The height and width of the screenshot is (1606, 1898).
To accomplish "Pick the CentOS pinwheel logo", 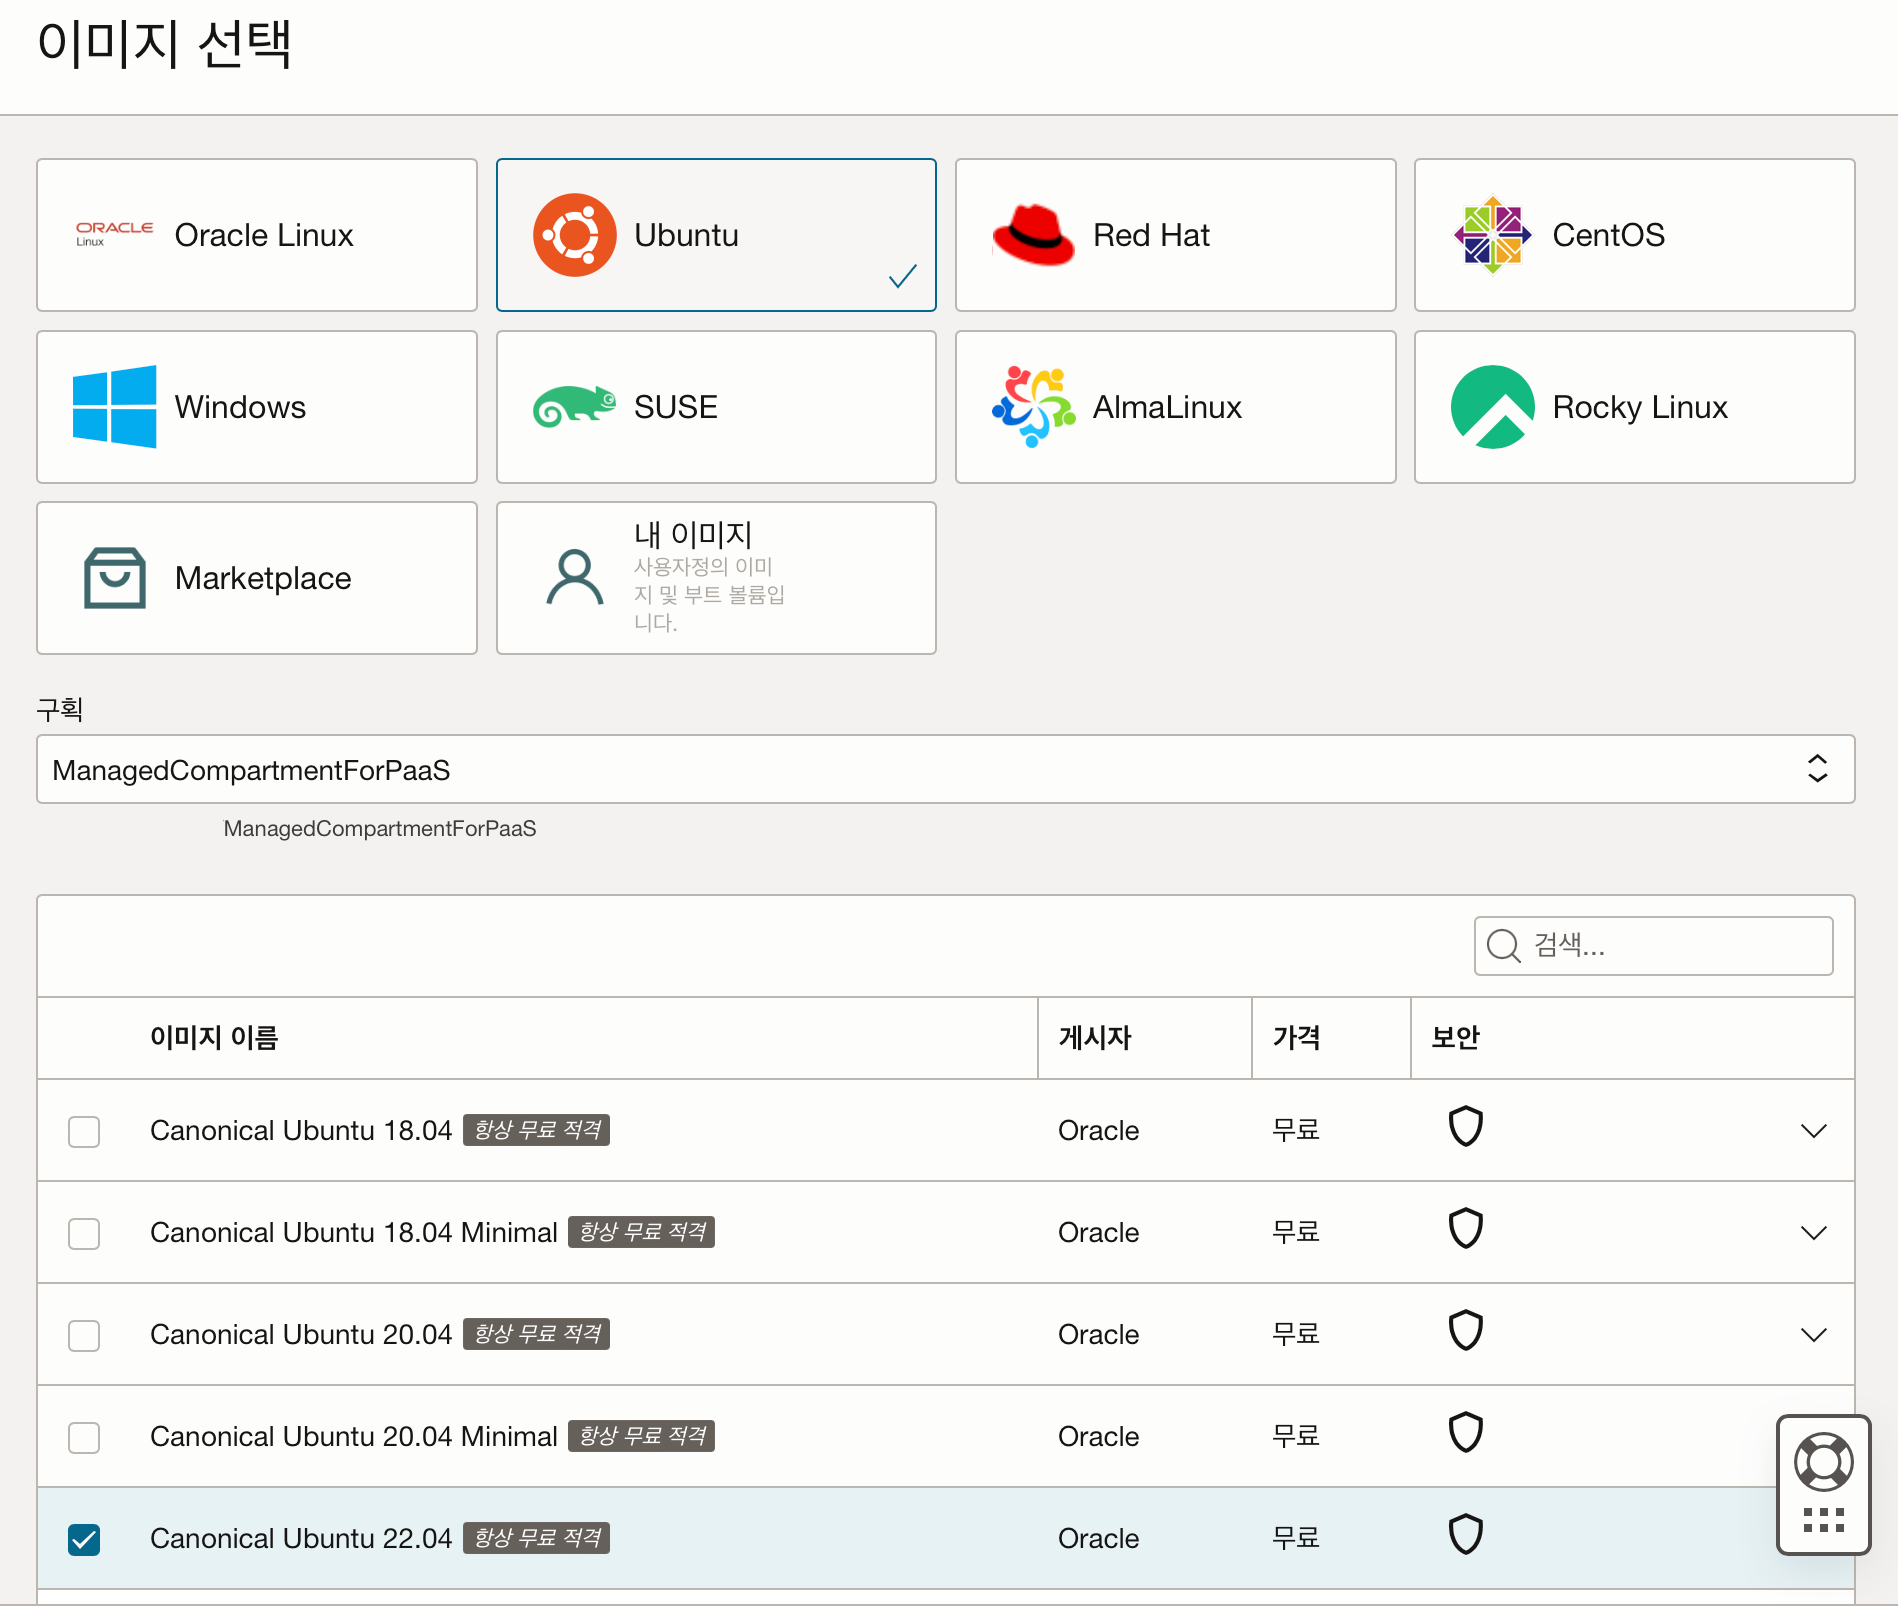I will coord(1492,235).
